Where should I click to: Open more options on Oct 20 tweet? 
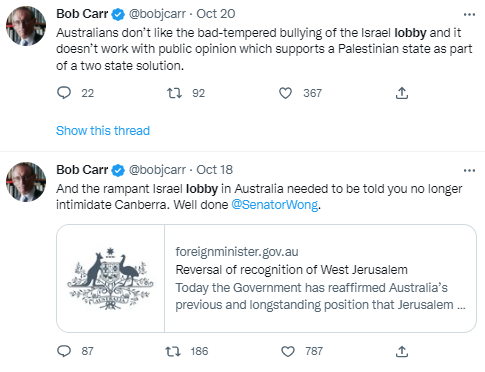[x=469, y=14]
